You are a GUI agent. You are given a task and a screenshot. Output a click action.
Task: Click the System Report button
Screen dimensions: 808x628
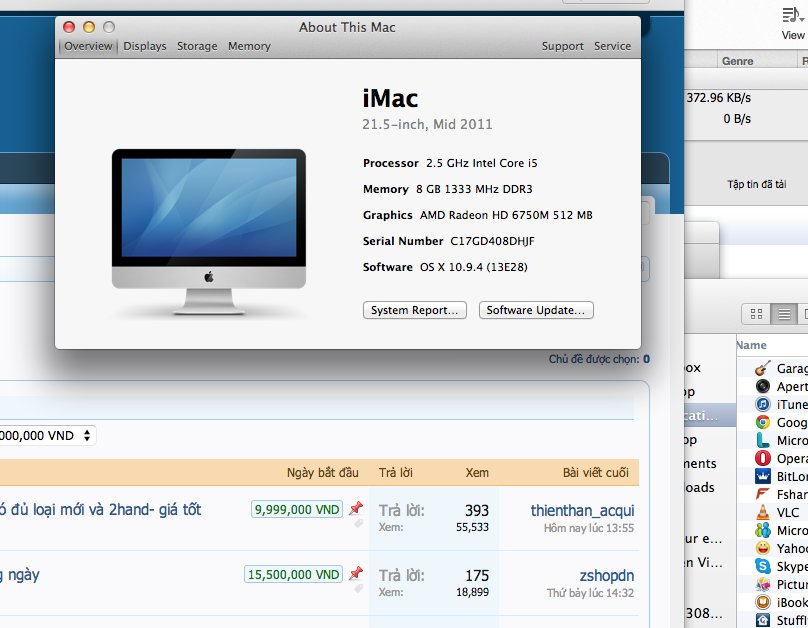[x=415, y=310]
